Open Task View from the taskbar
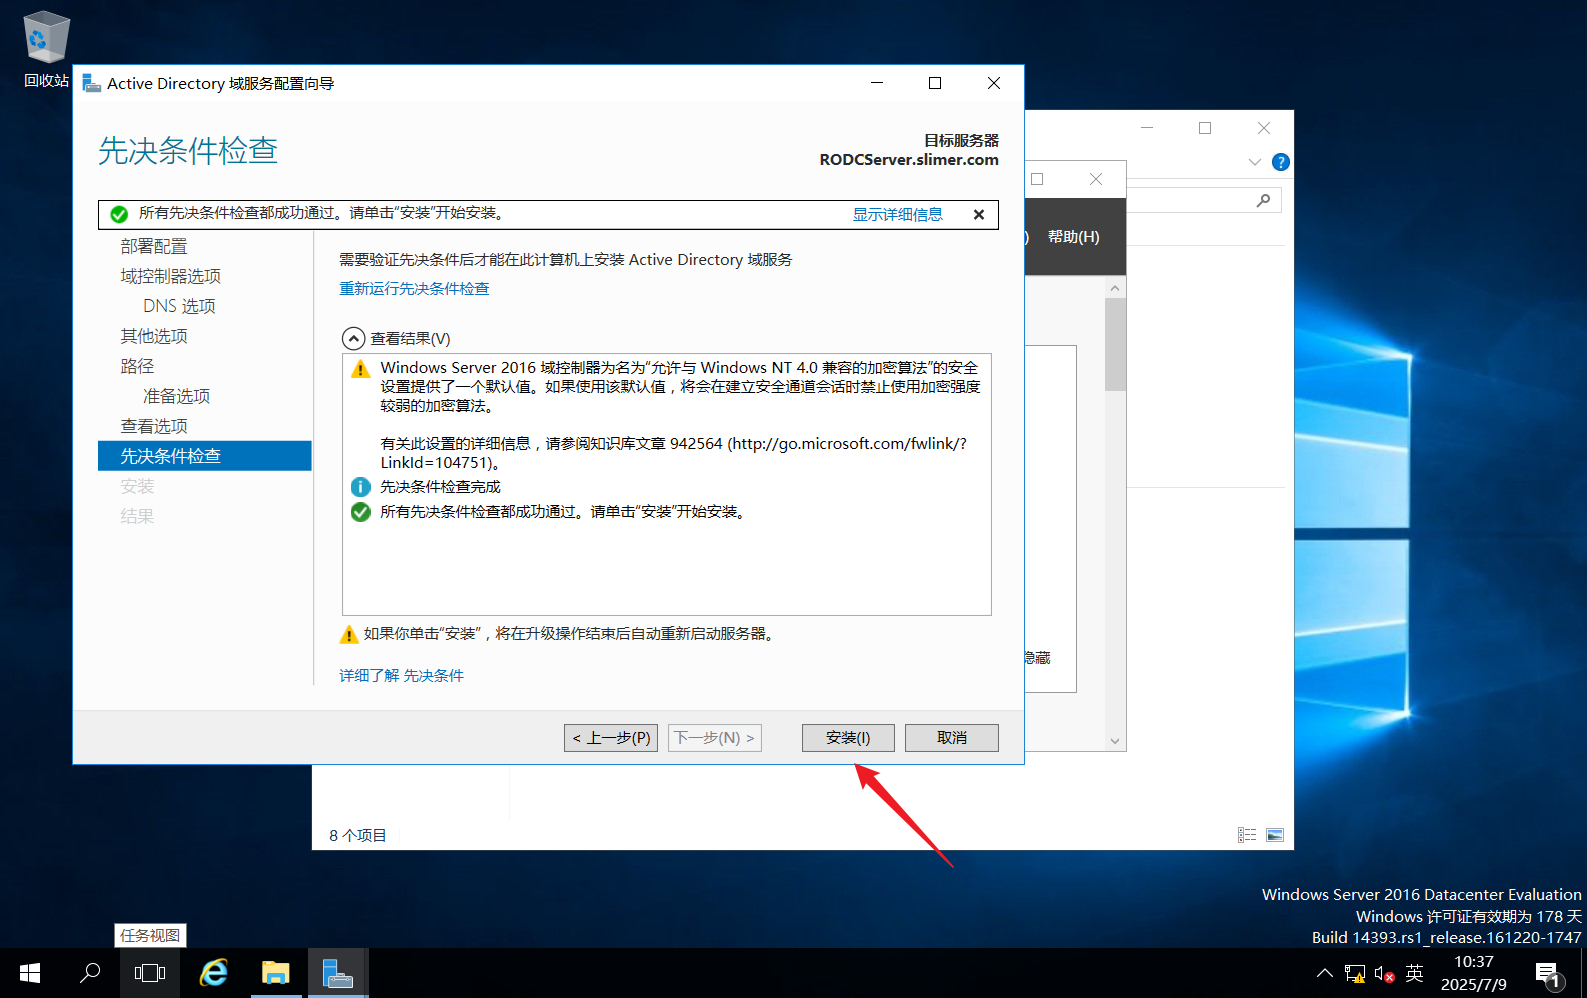Image resolution: width=1587 pixels, height=998 pixels. point(150,973)
